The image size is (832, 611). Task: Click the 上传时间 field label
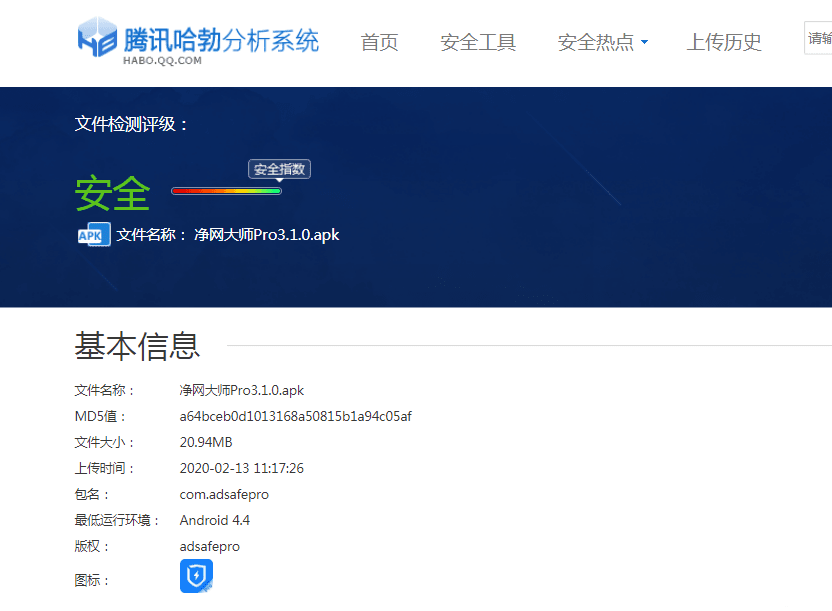point(104,468)
